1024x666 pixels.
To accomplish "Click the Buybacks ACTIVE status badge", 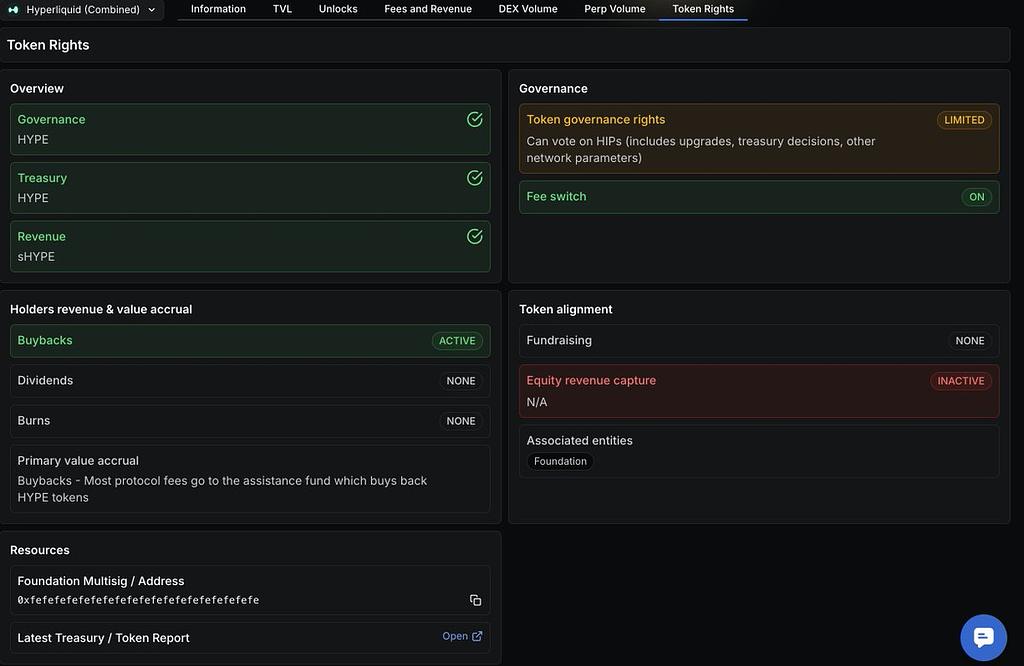I will tap(457, 341).
